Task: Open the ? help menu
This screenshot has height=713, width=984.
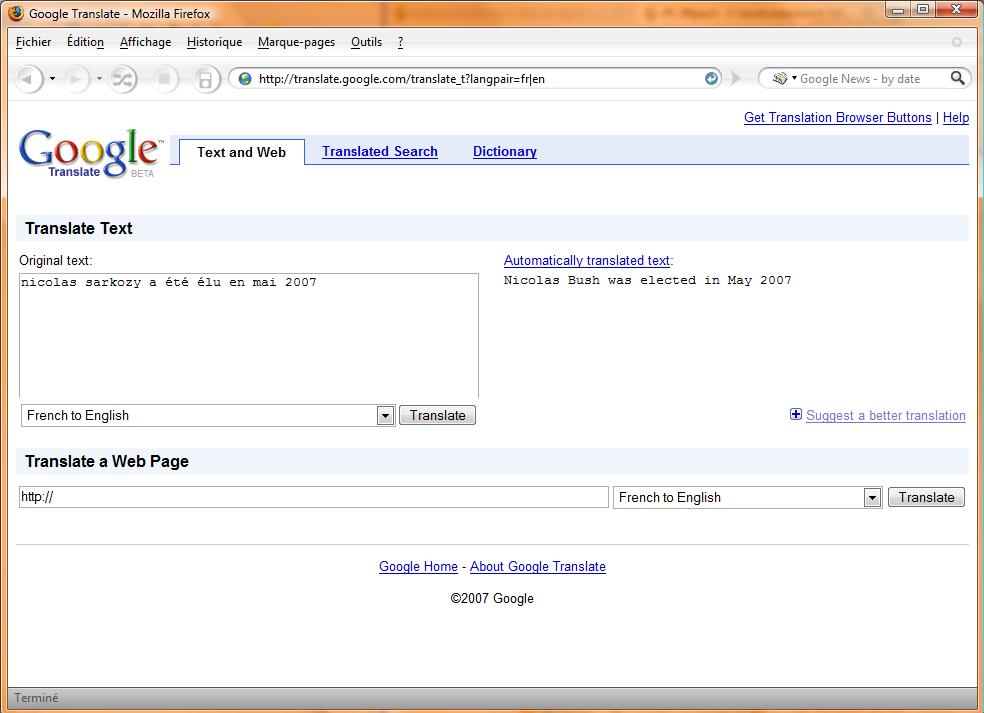Action: [400, 42]
